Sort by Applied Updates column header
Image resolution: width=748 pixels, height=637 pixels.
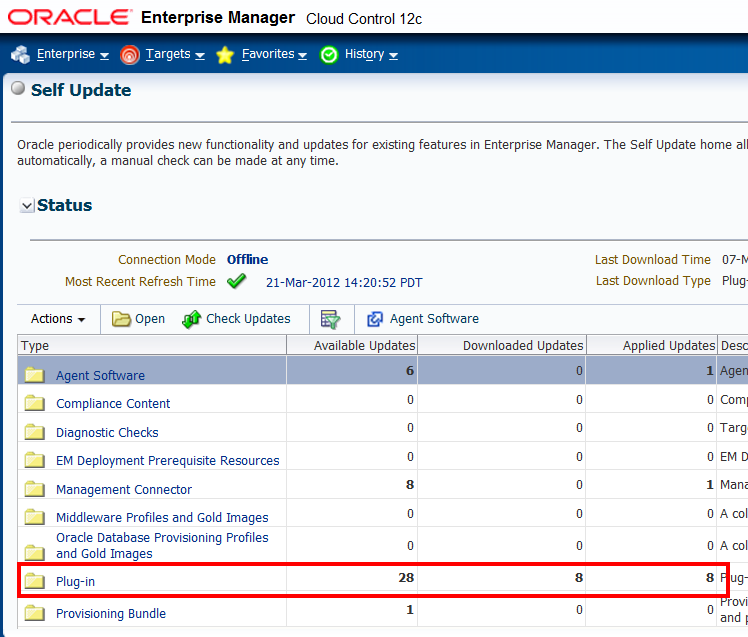(651, 345)
